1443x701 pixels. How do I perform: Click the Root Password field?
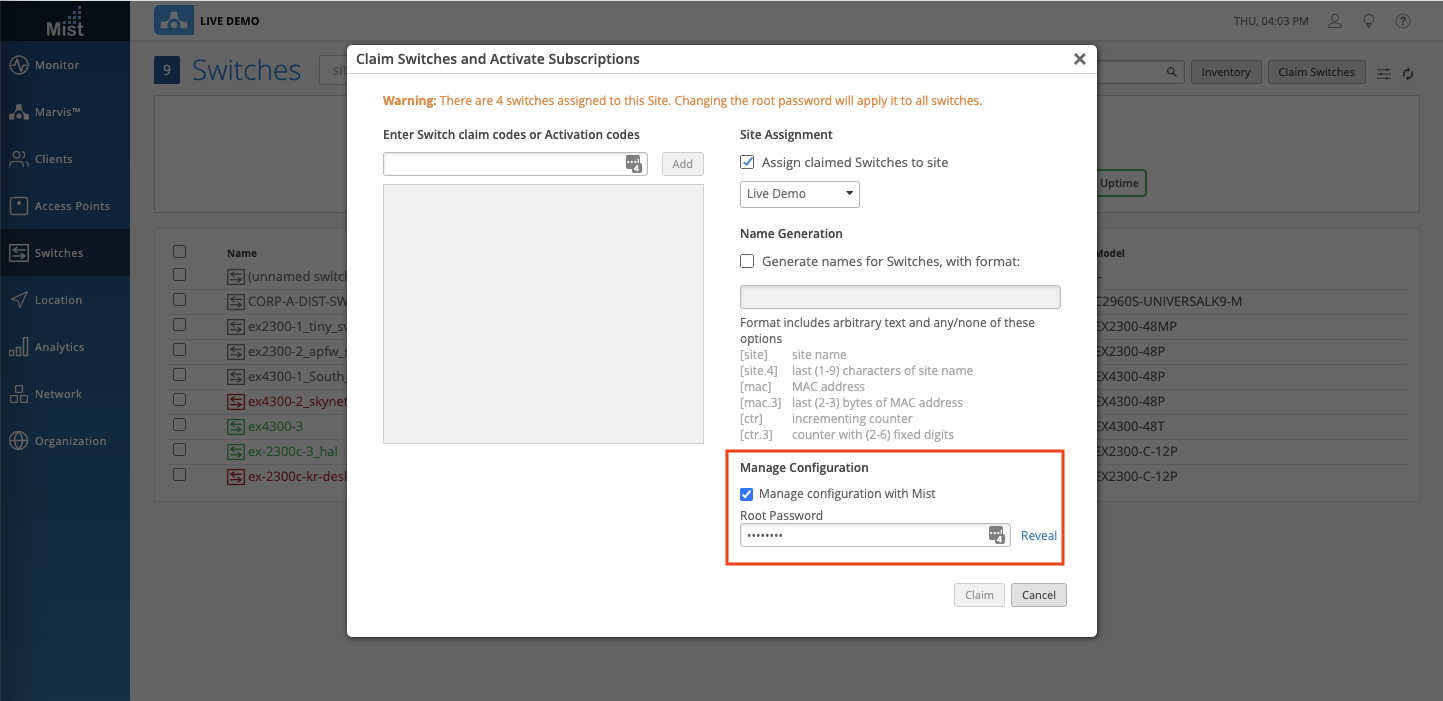point(864,536)
